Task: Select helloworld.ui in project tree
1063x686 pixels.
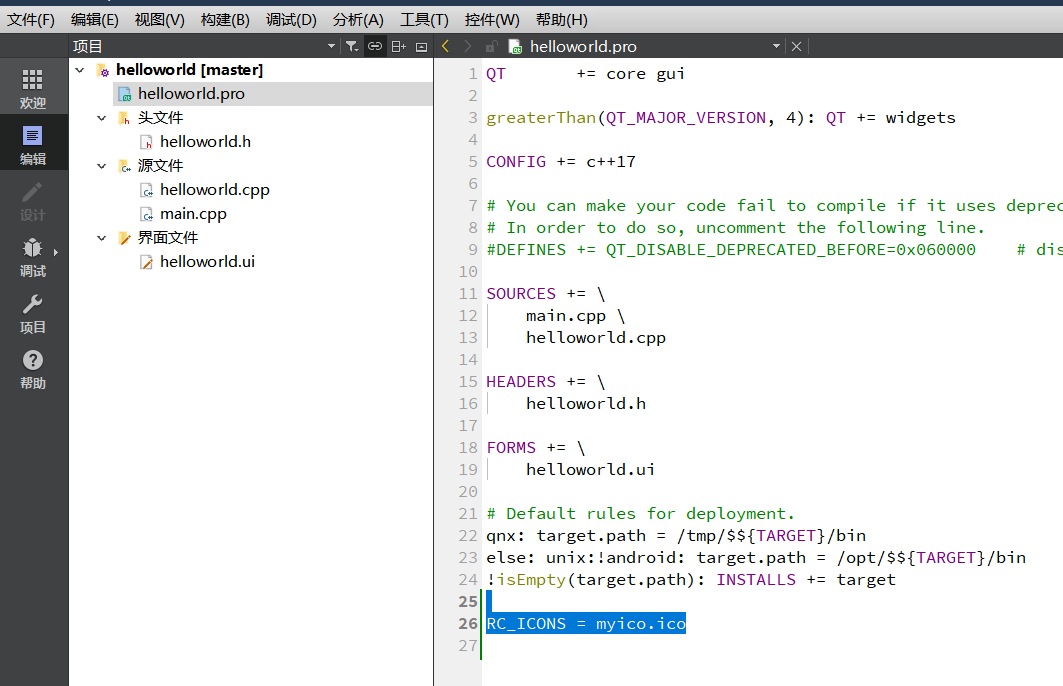Action: 207,262
